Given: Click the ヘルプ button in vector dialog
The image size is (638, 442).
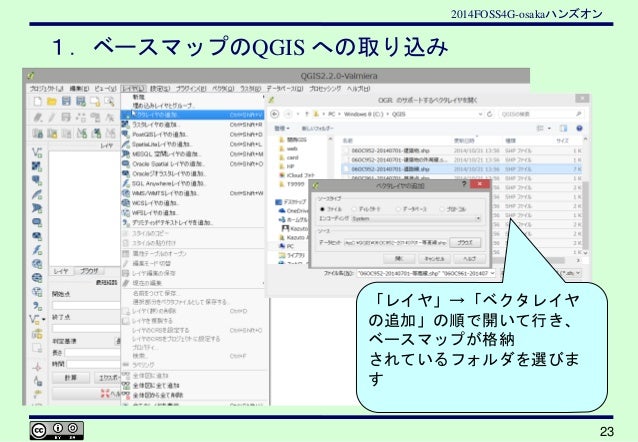Looking at the screenshot, I should 469,259.
